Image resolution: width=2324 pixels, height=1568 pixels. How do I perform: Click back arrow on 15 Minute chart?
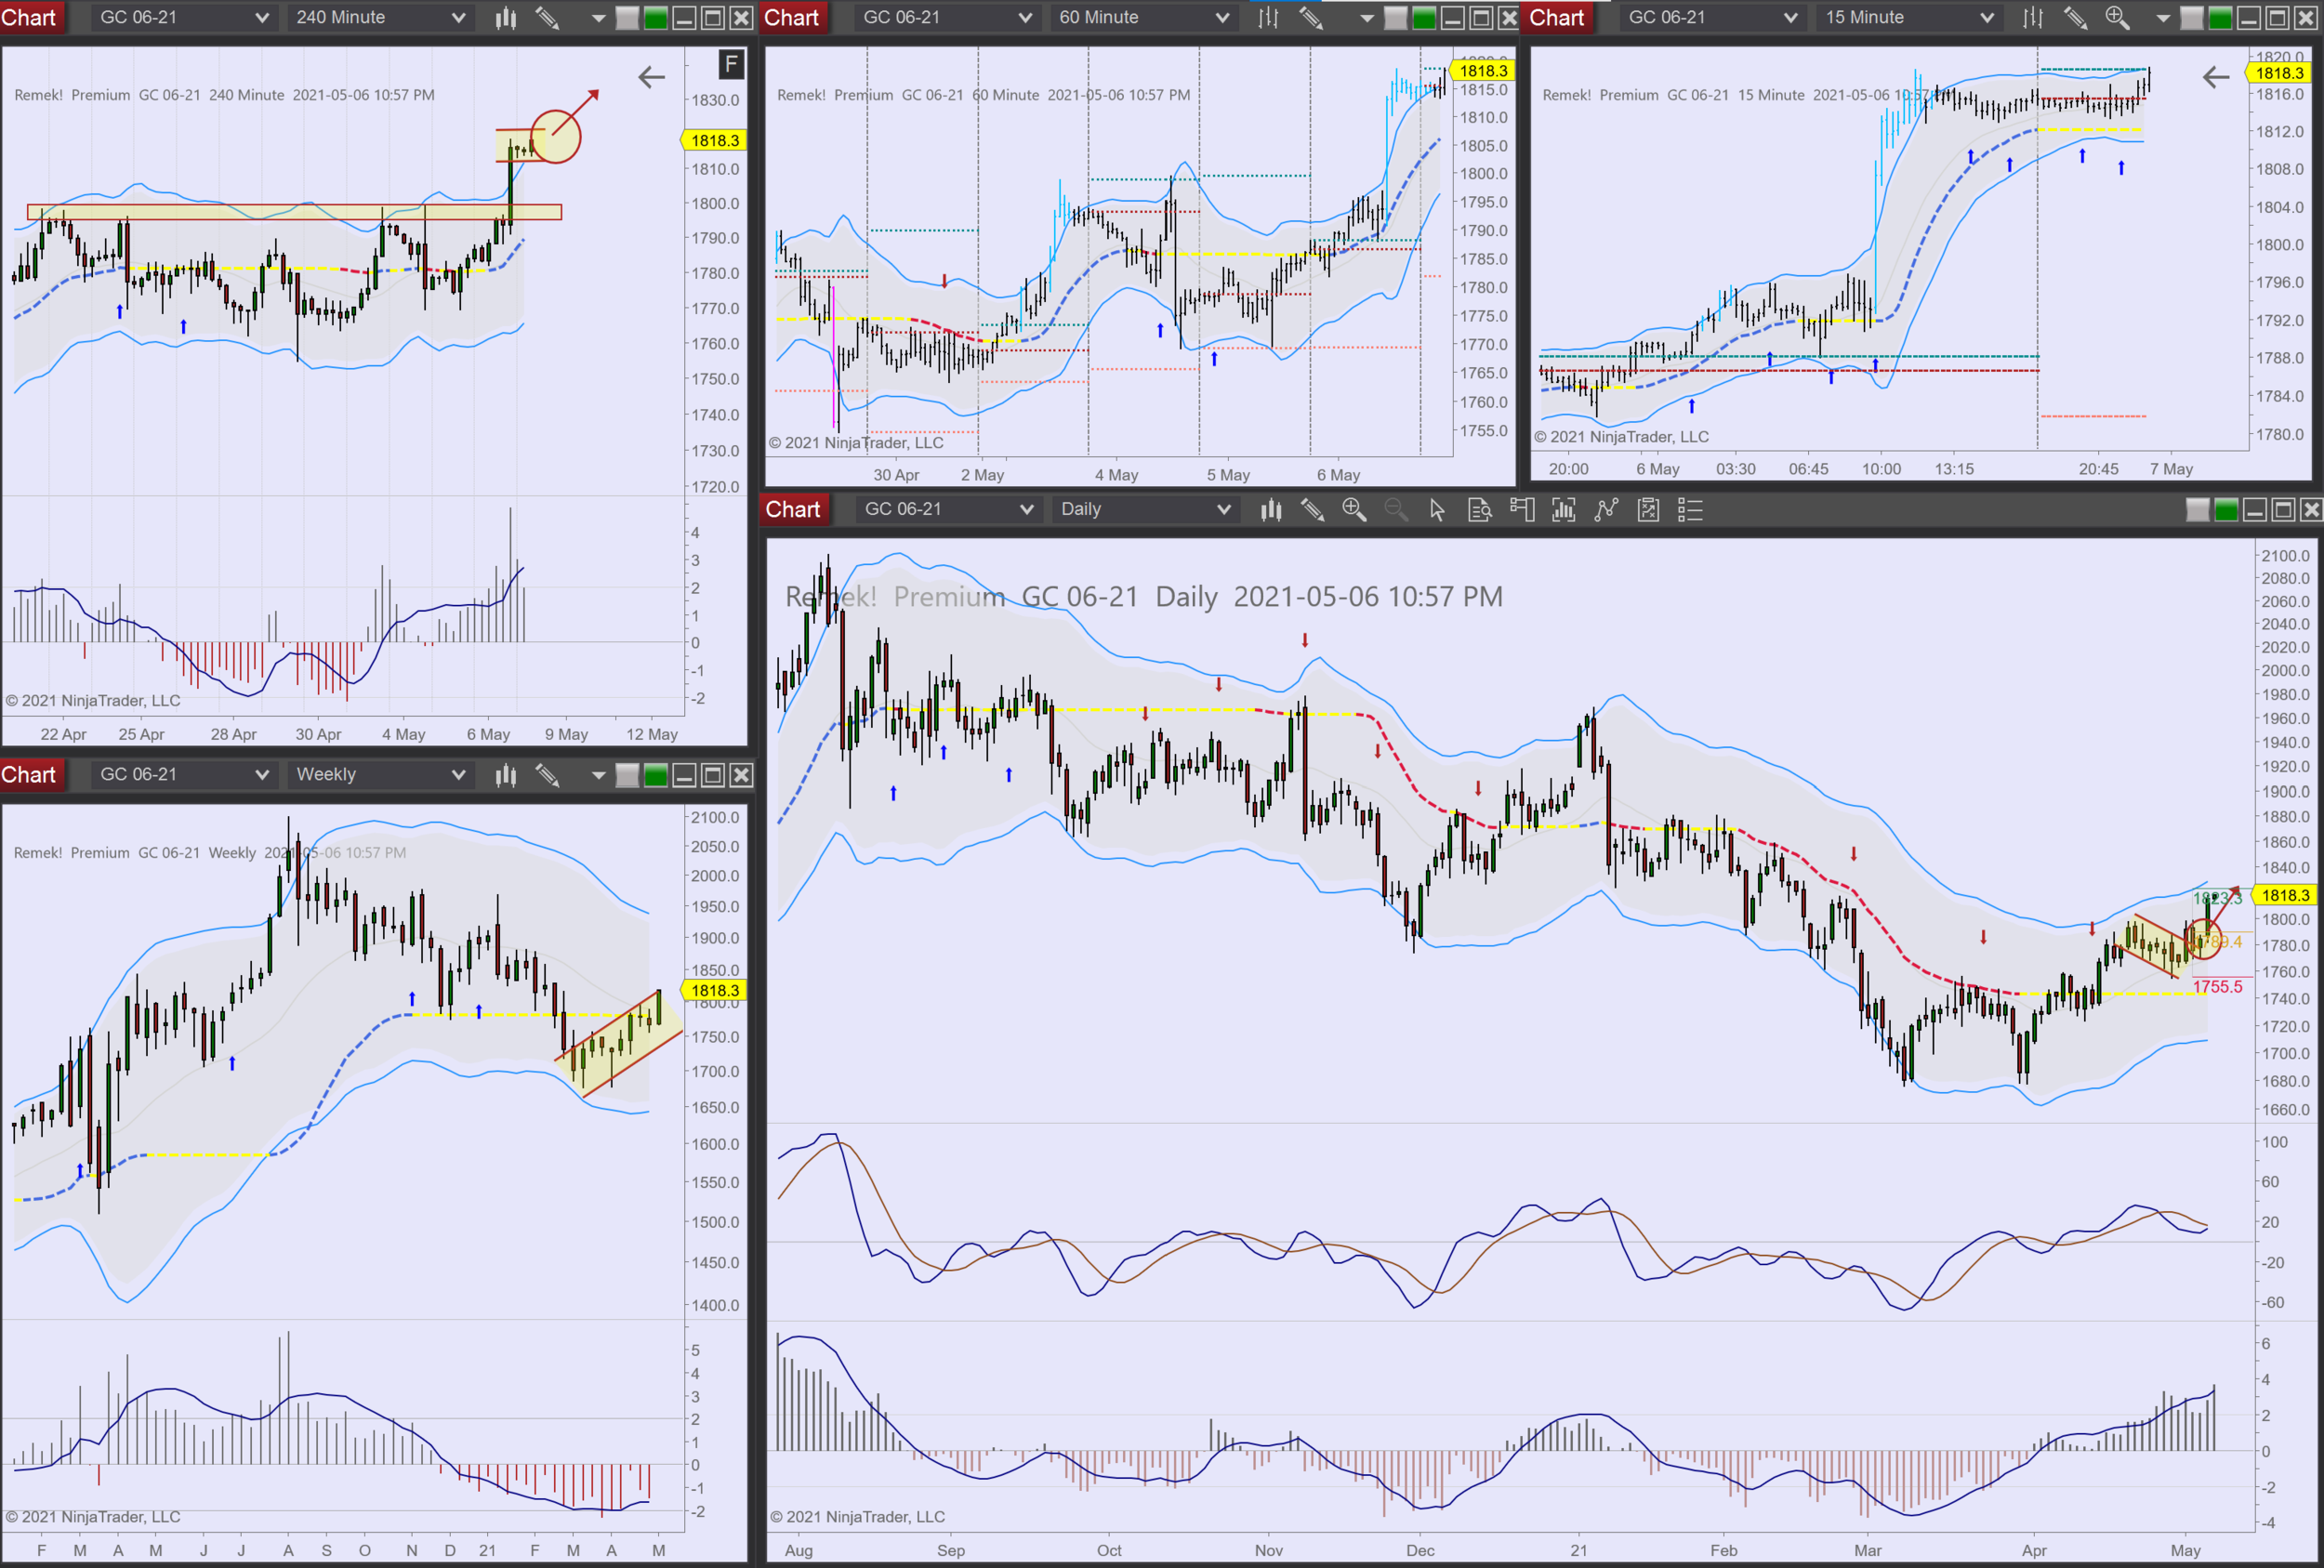coord(2216,77)
